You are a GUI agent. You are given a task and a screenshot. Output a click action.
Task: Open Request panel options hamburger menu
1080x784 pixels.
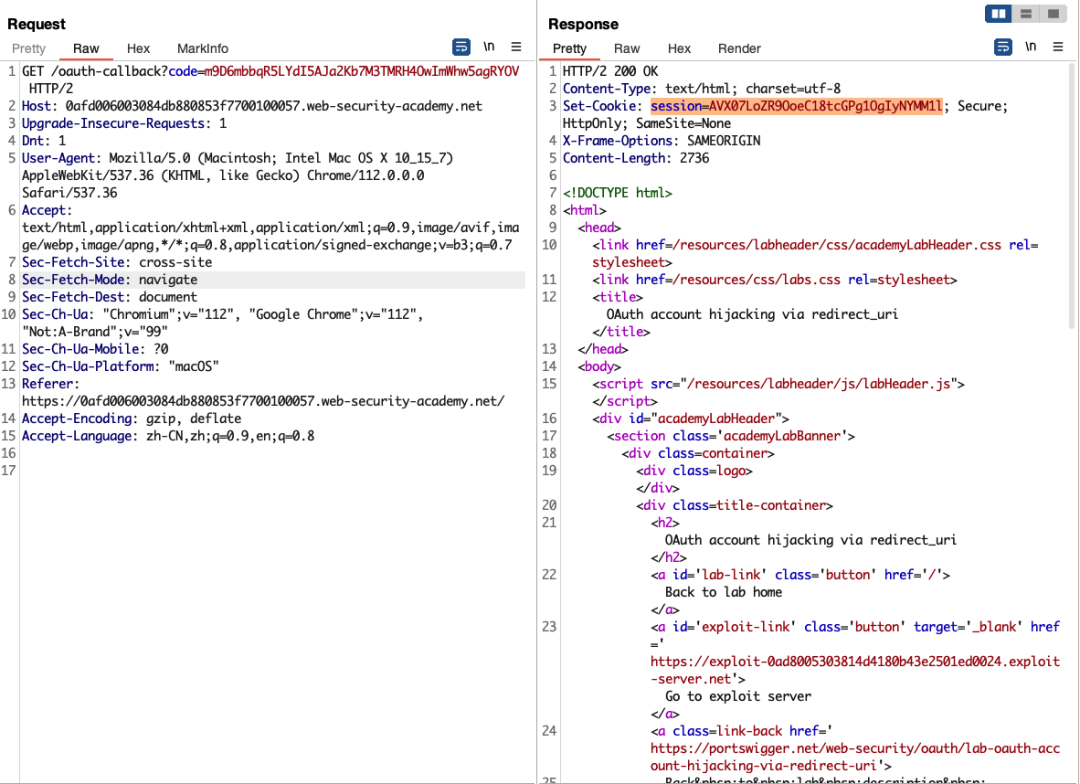[516, 46]
